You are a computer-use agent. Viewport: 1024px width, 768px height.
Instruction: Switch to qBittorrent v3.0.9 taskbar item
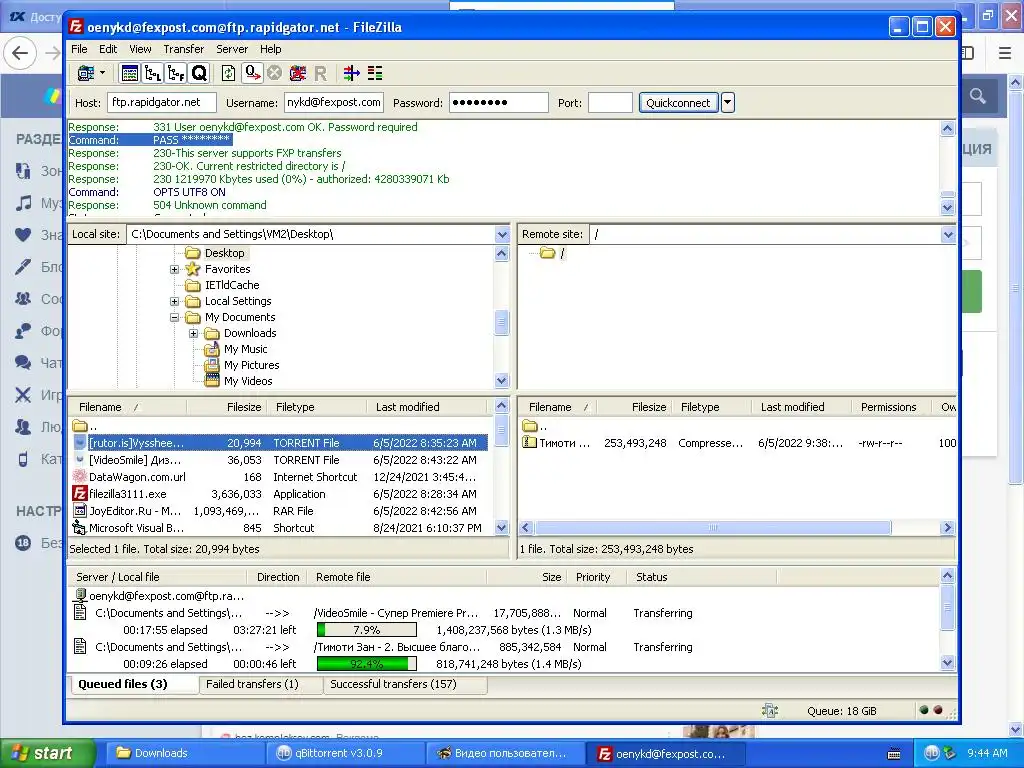pos(344,753)
